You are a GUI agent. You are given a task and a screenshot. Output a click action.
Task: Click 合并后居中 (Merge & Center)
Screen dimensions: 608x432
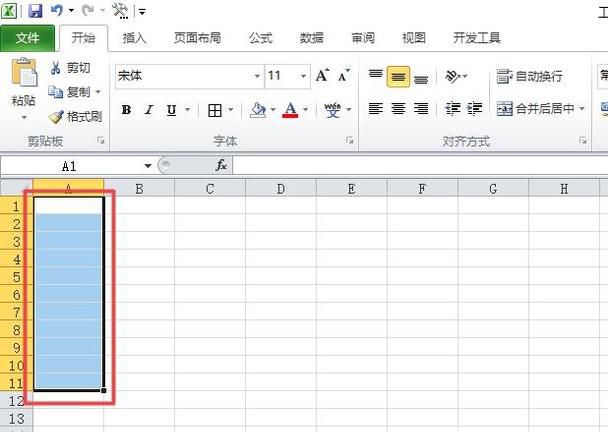(536, 109)
